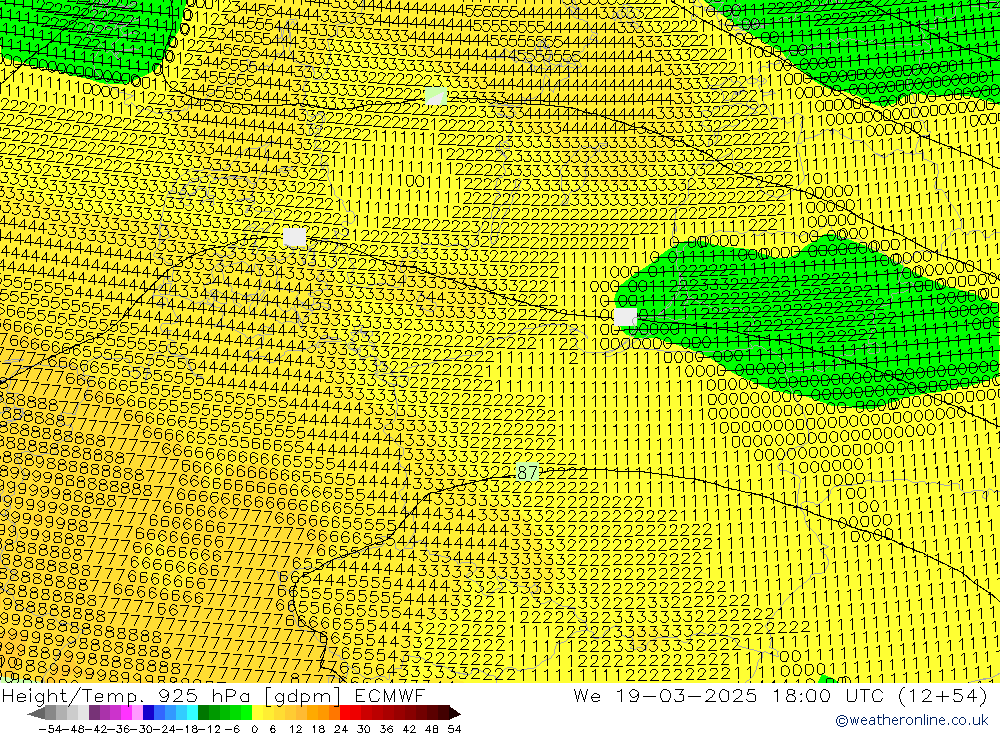Click the positive '54' label at the scale's end
The image size is (1000, 733).
click(x=454, y=729)
